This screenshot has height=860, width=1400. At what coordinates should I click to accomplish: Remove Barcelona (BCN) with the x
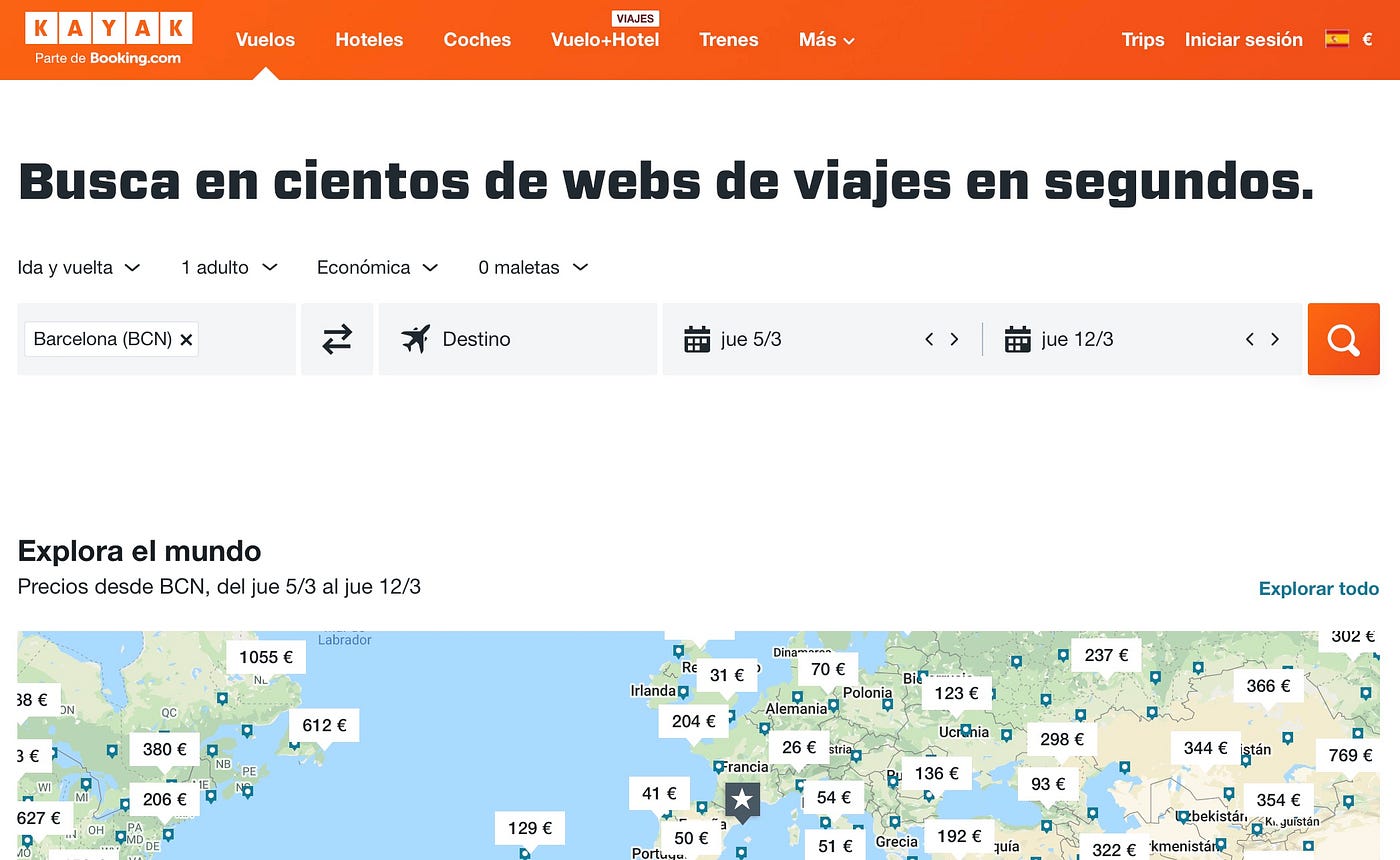(186, 340)
